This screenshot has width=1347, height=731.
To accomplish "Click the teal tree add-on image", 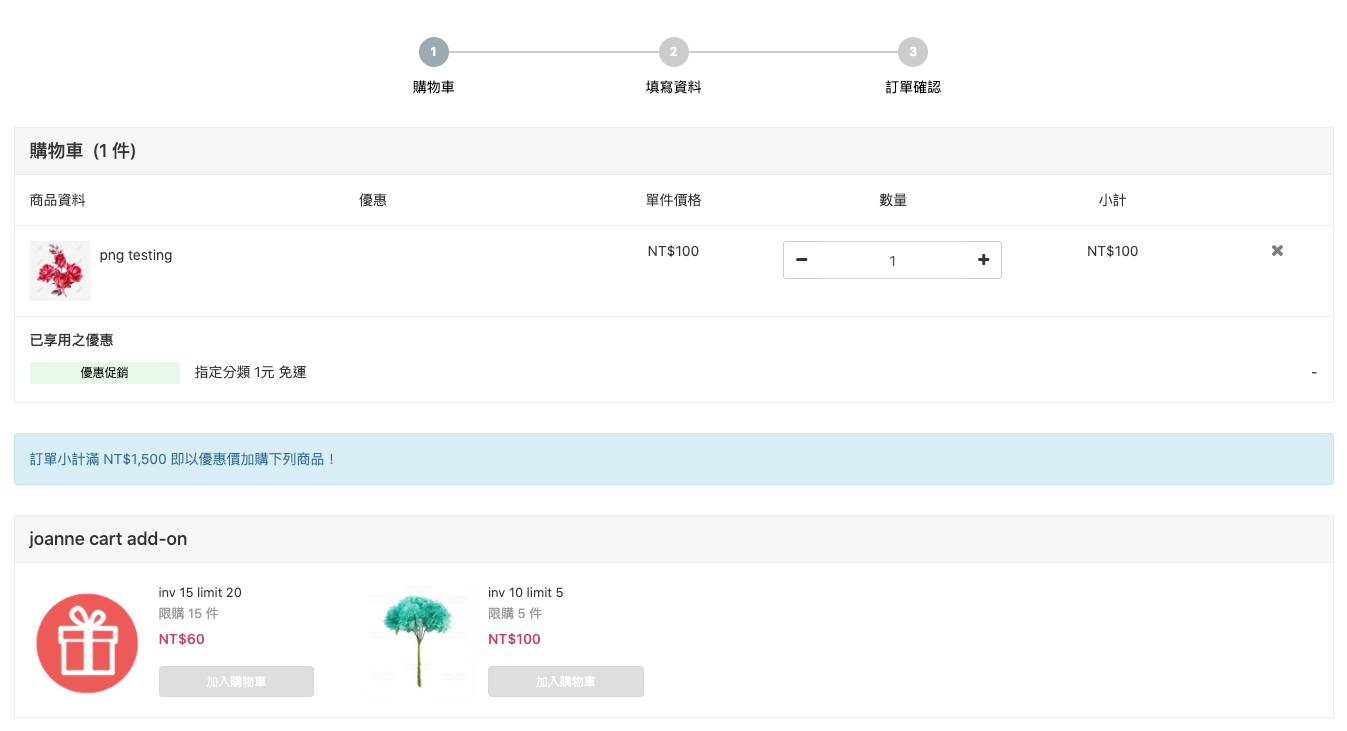I will pos(419,640).
